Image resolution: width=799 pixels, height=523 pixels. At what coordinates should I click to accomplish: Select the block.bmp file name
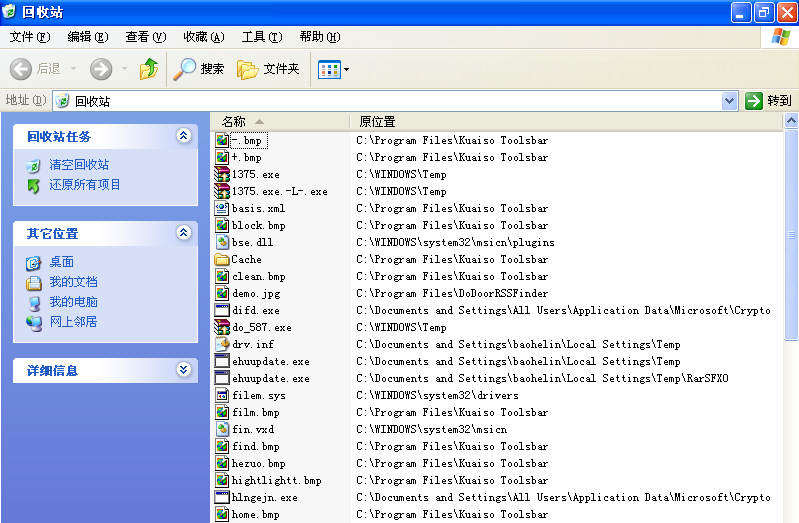click(x=258, y=225)
